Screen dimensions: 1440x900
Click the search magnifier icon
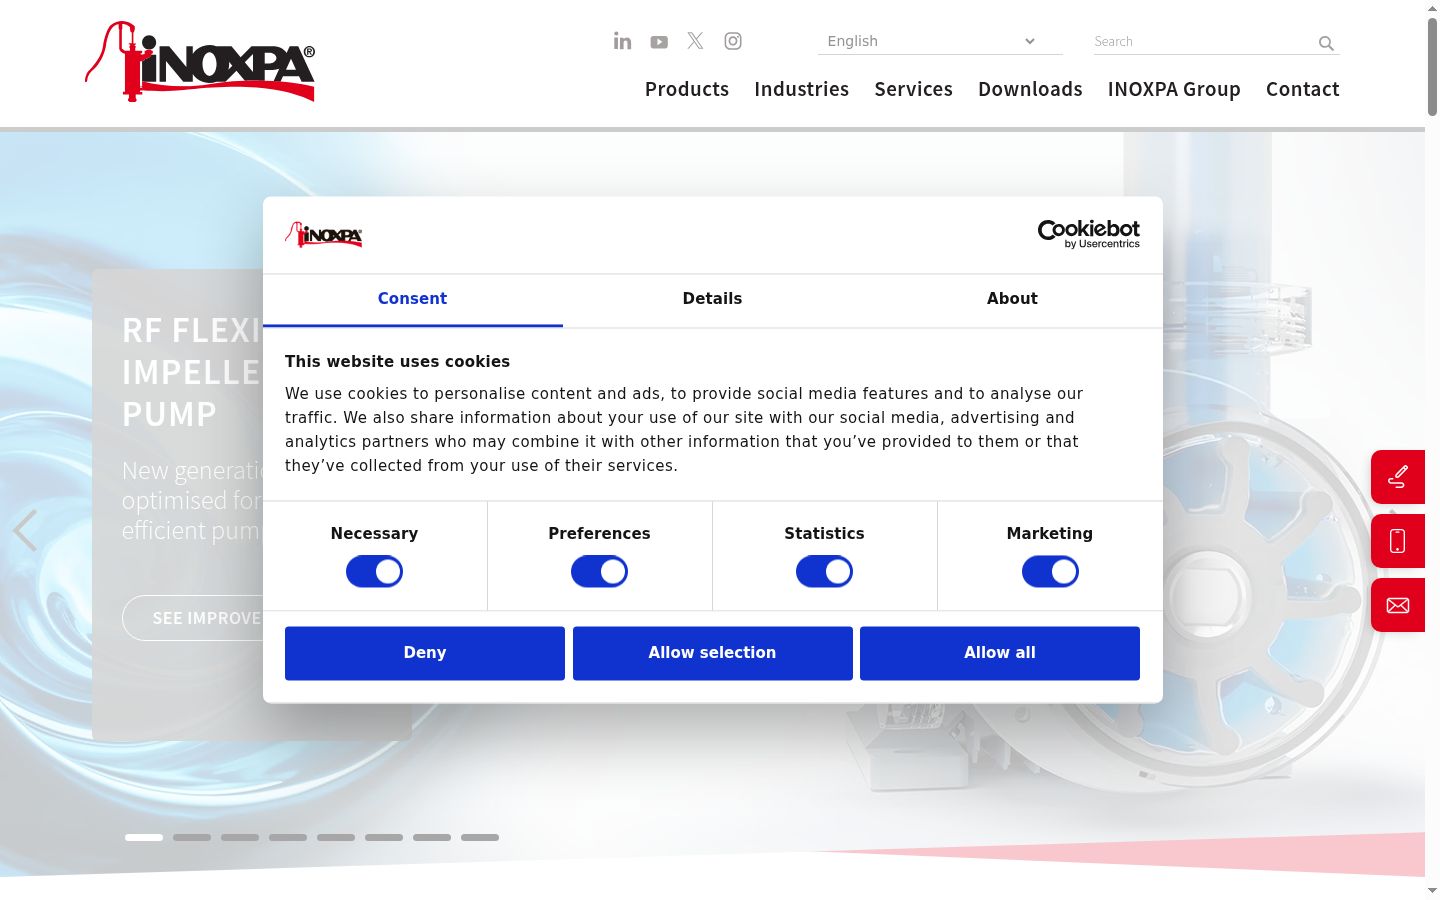pyautogui.click(x=1326, y=43)
